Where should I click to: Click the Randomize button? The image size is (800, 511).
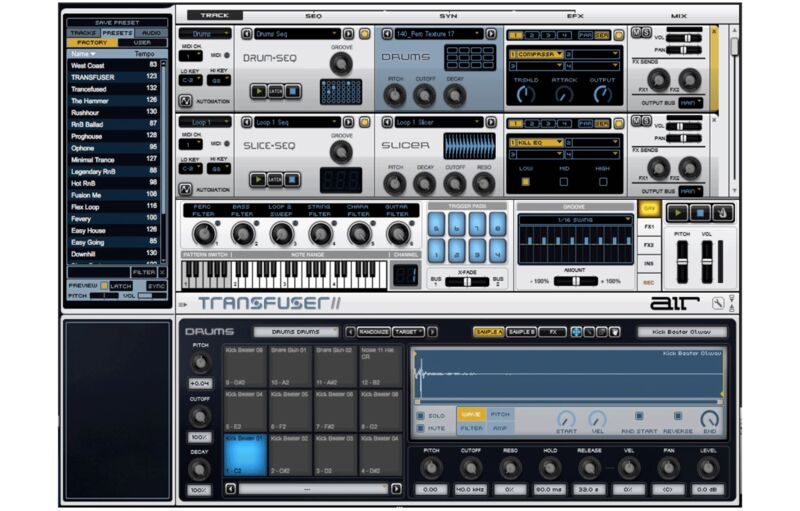point(373,331)
